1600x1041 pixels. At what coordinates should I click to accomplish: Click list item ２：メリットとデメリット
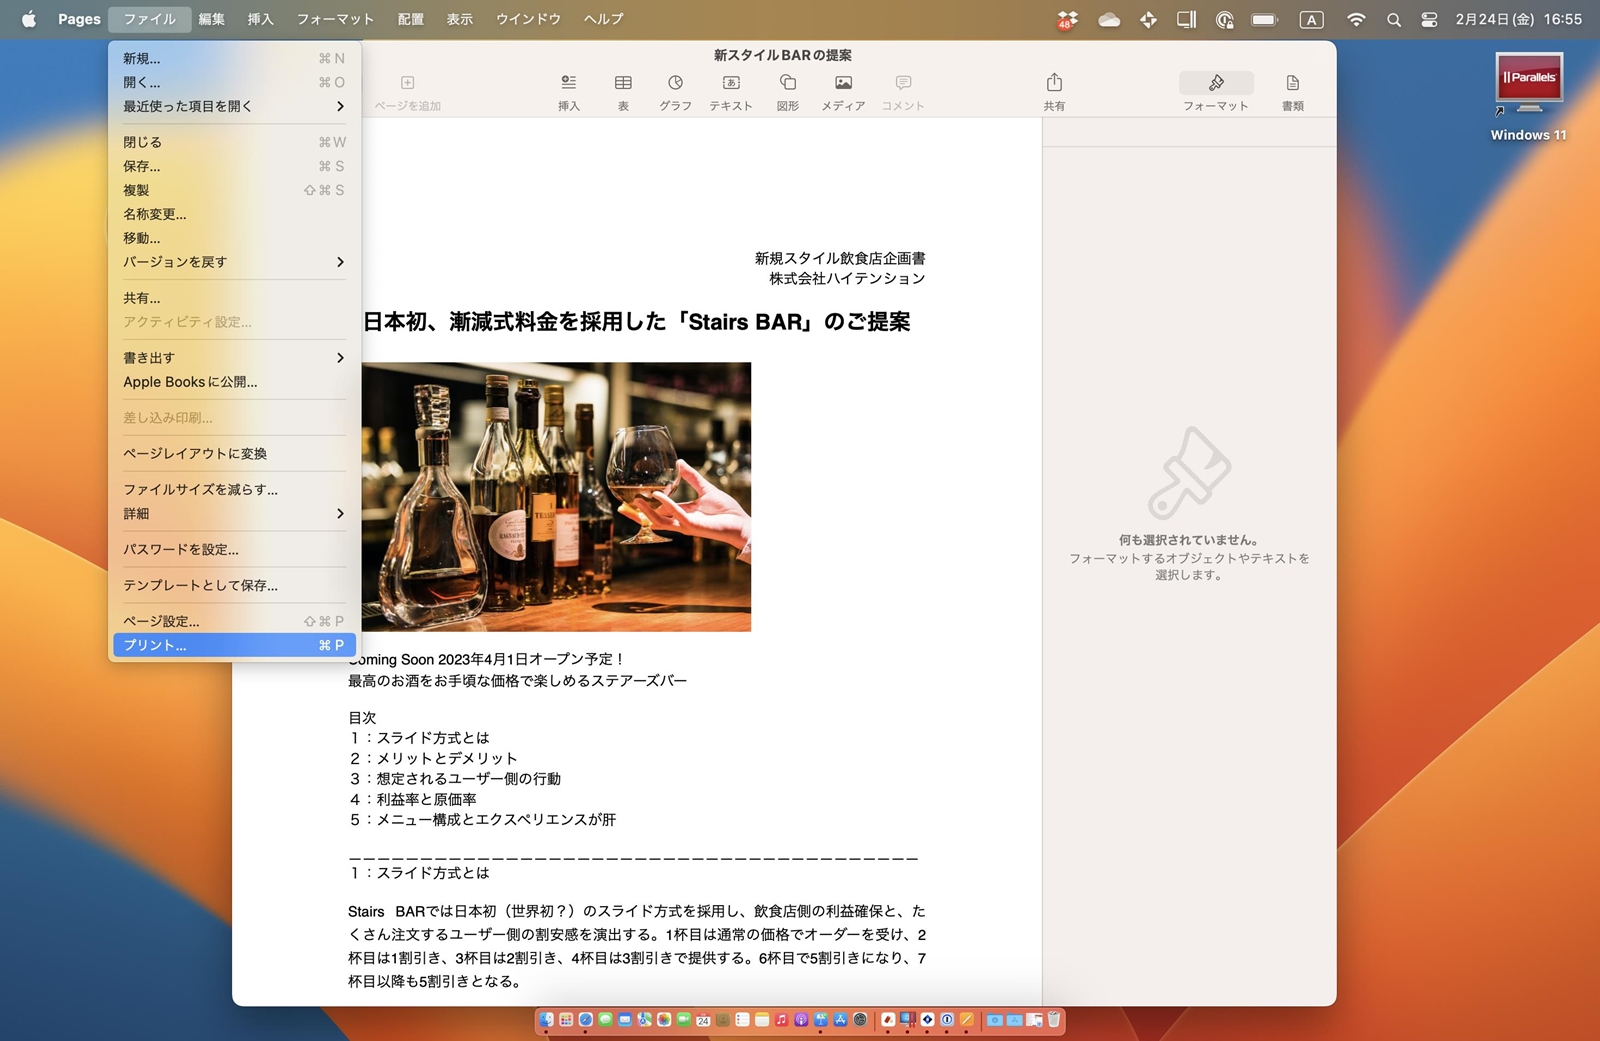(433, 759)
